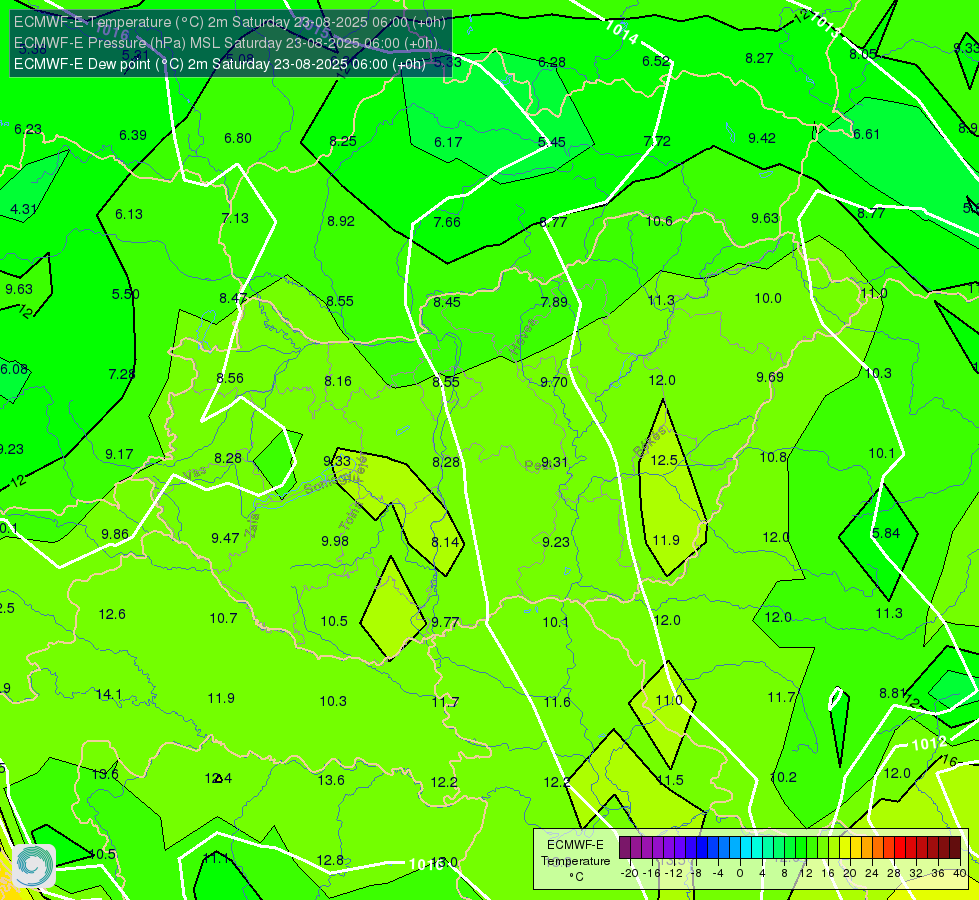The height and width of the screenshot is (900, 979).
Task: Click the 6.80 value on the map
Action: pos(238,138)
